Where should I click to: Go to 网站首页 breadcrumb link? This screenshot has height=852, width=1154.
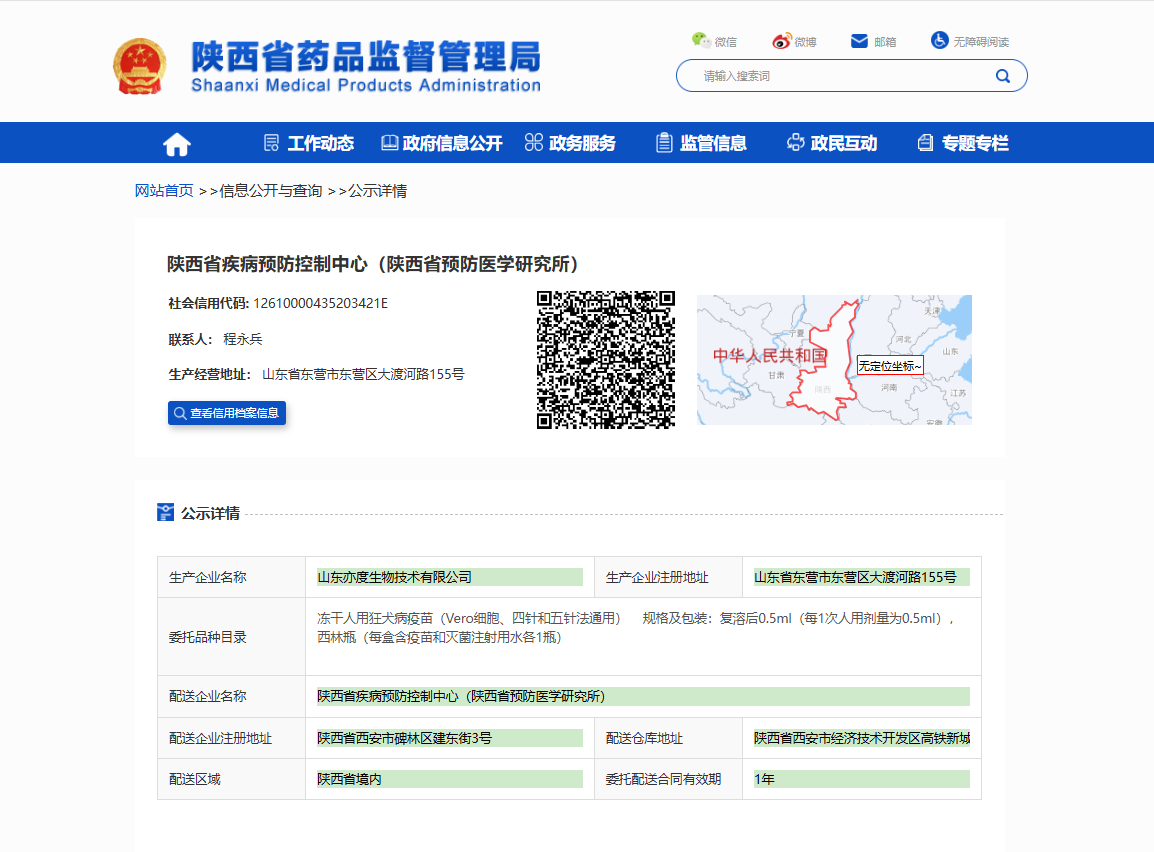[x=164, y=191]
